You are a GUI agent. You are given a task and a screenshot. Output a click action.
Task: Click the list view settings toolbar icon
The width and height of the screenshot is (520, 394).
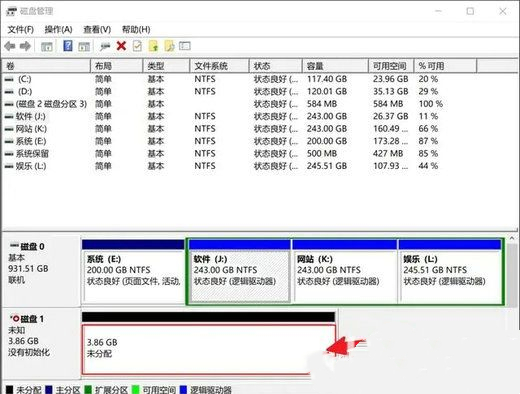tap(185, 46)
